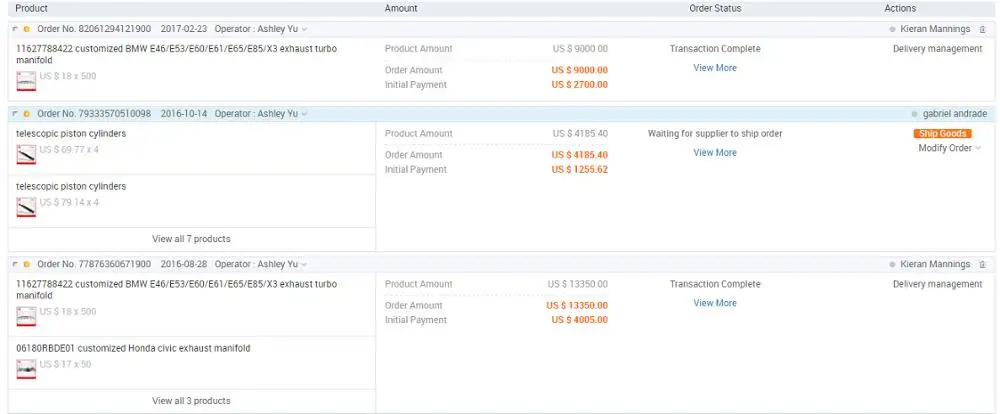Click the flag icon on order 79333570510098
The height and width of the screenshot is (414, 1000).
15,114
